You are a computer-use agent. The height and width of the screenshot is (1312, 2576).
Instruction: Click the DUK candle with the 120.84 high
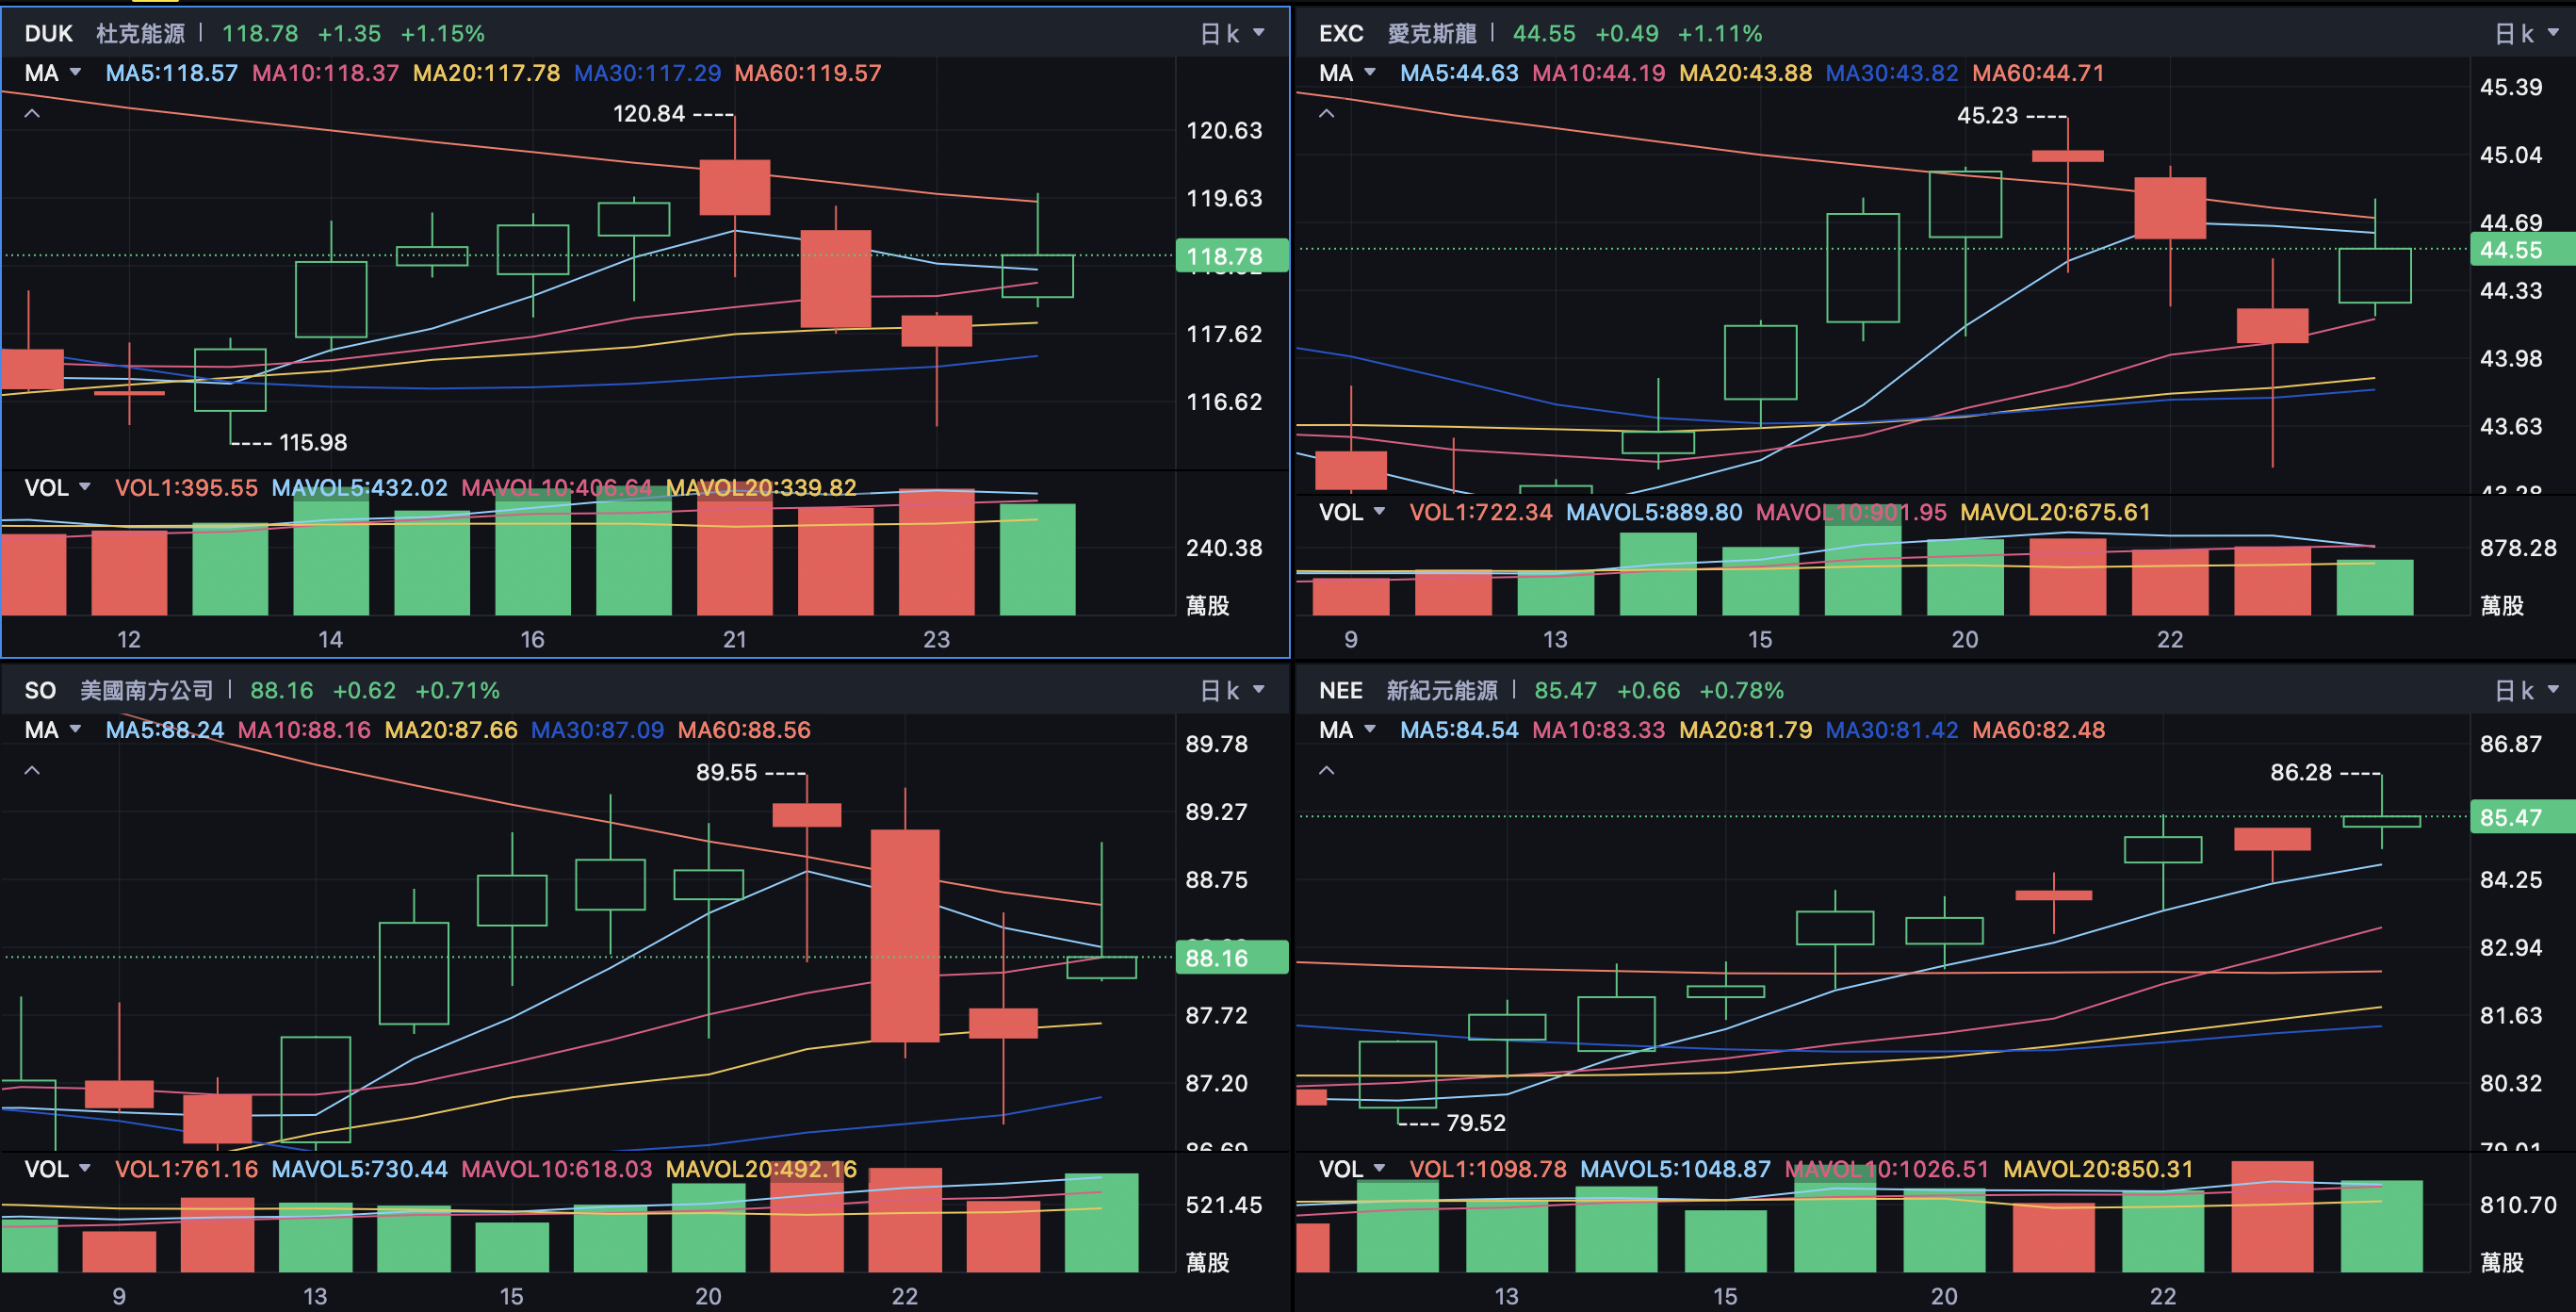(734, 187)
